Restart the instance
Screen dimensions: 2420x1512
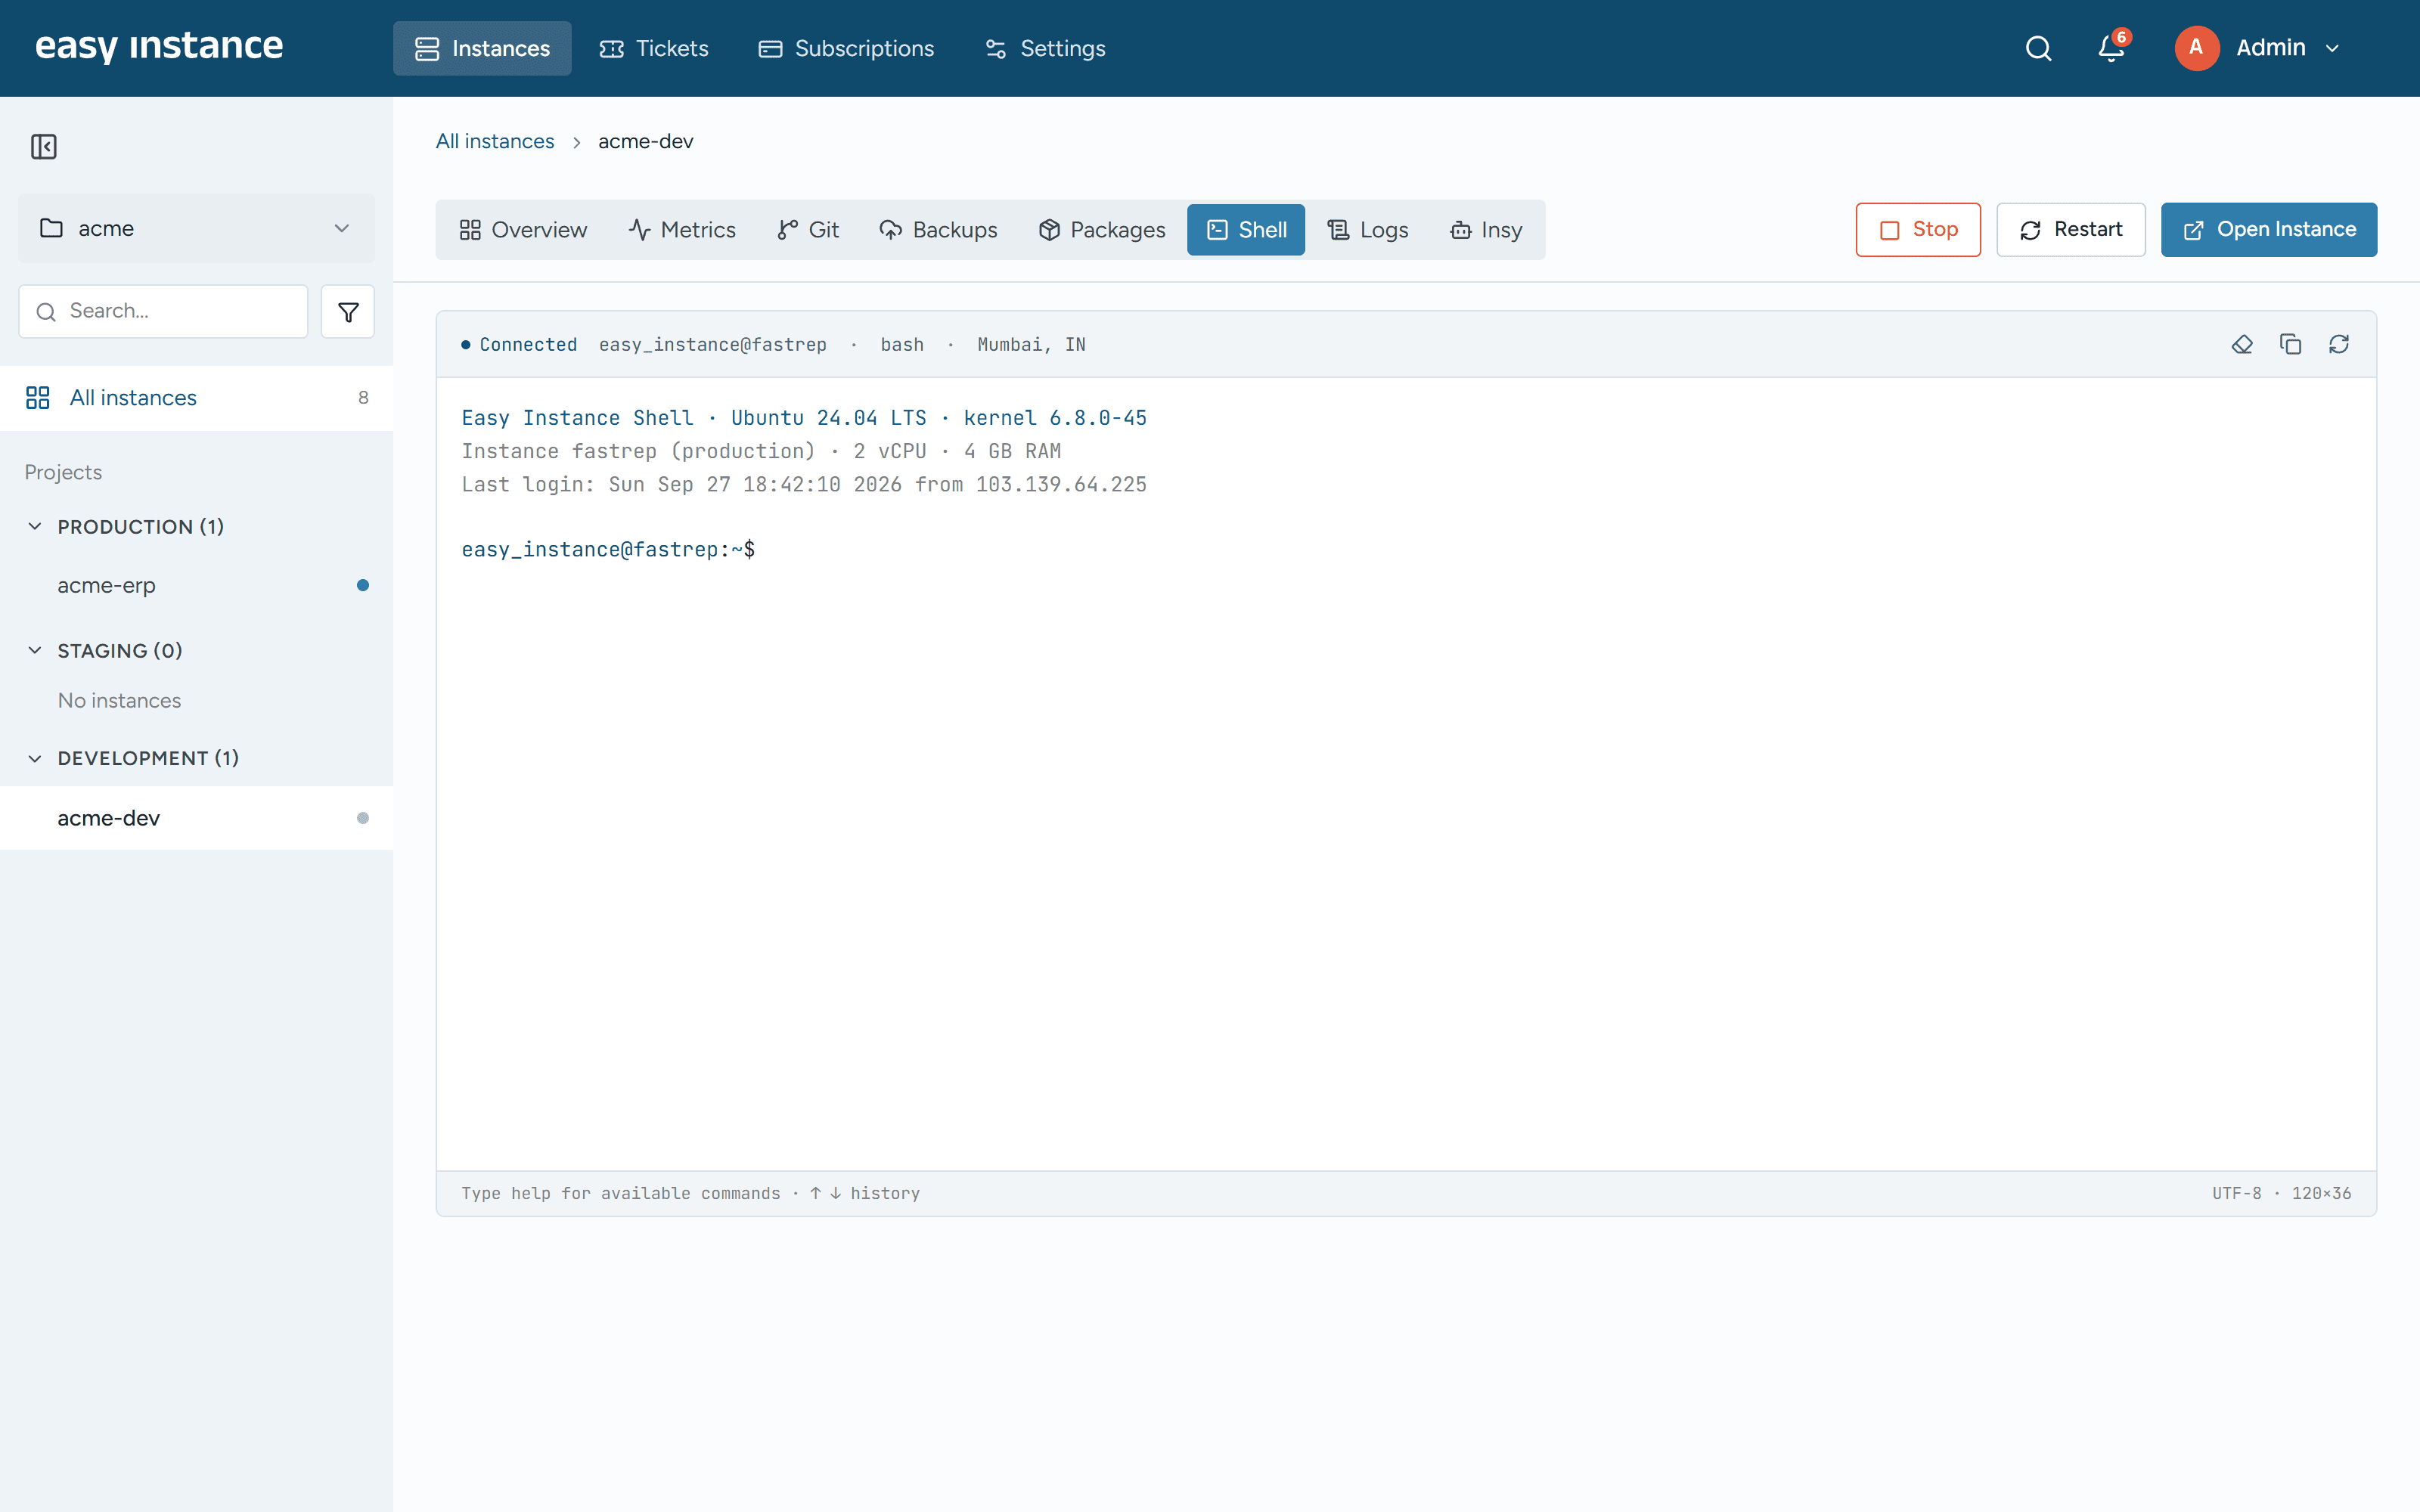2071,230
